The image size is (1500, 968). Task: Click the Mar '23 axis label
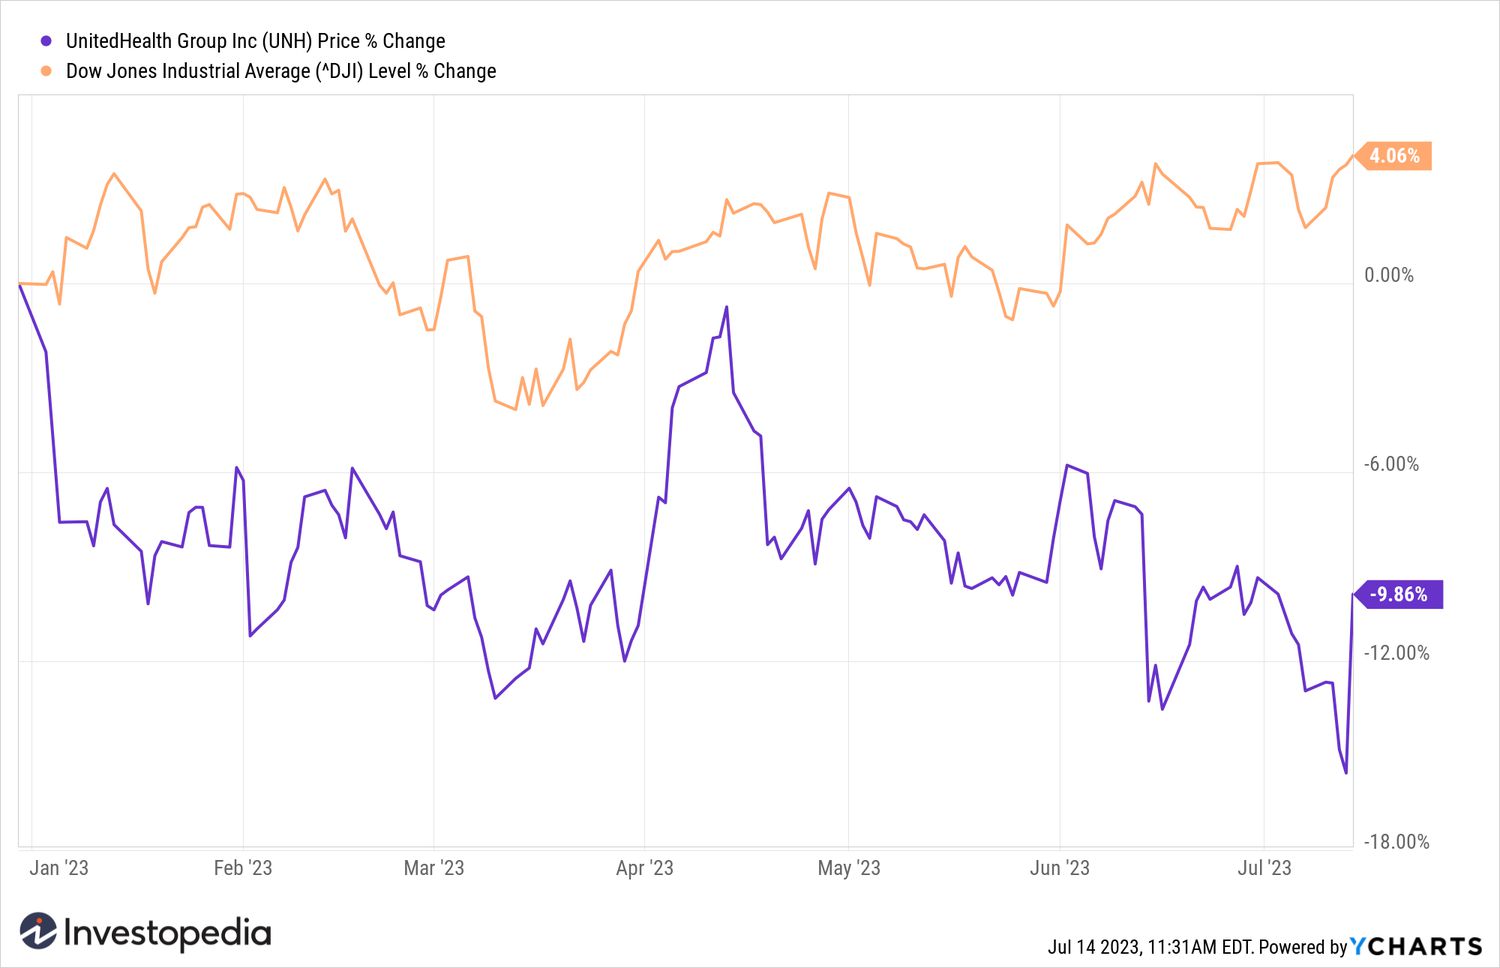(434, 868)
